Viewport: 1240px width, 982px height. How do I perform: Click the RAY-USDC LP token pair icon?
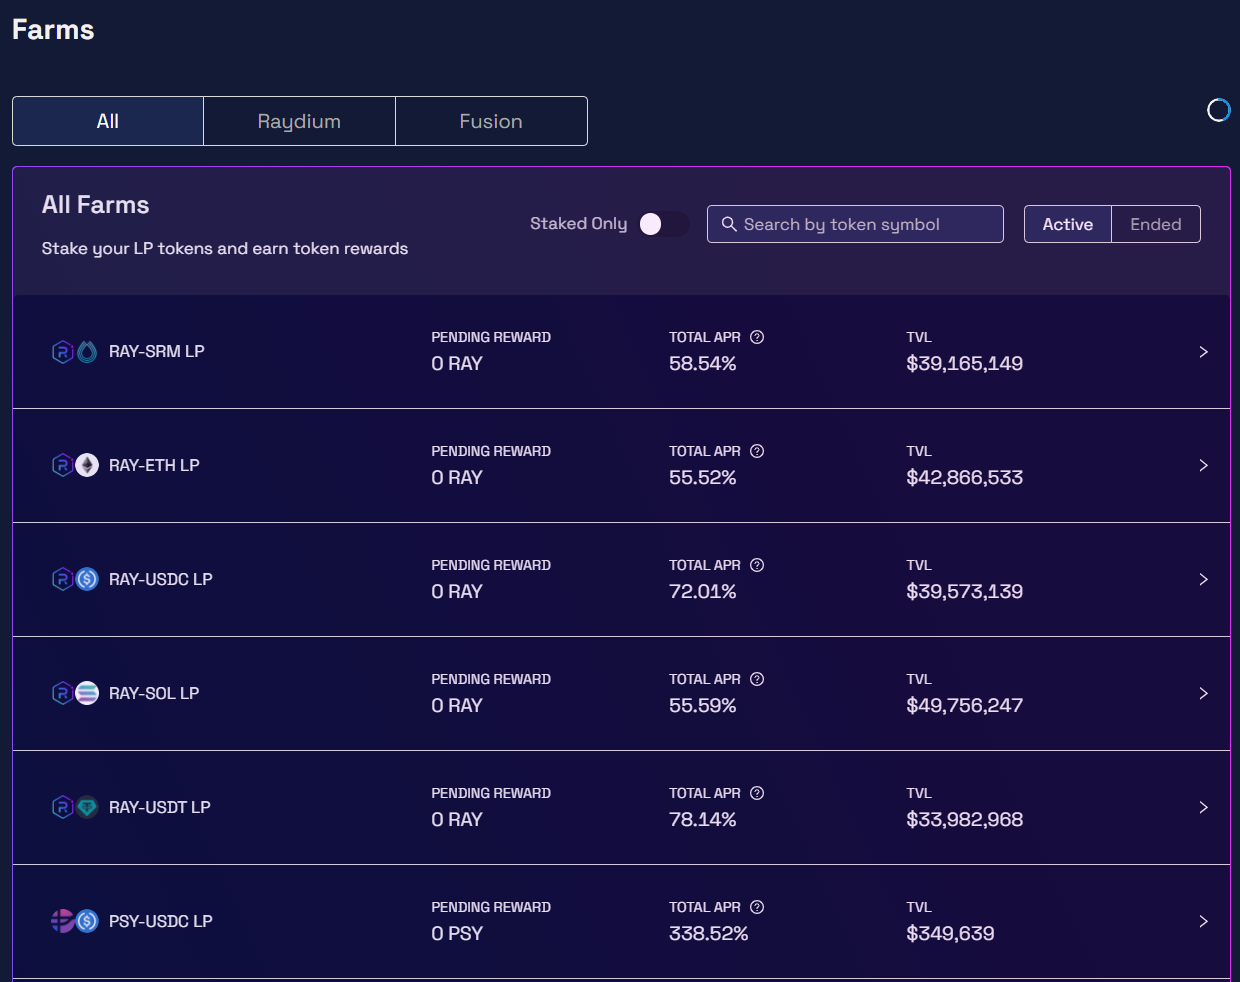75,580
